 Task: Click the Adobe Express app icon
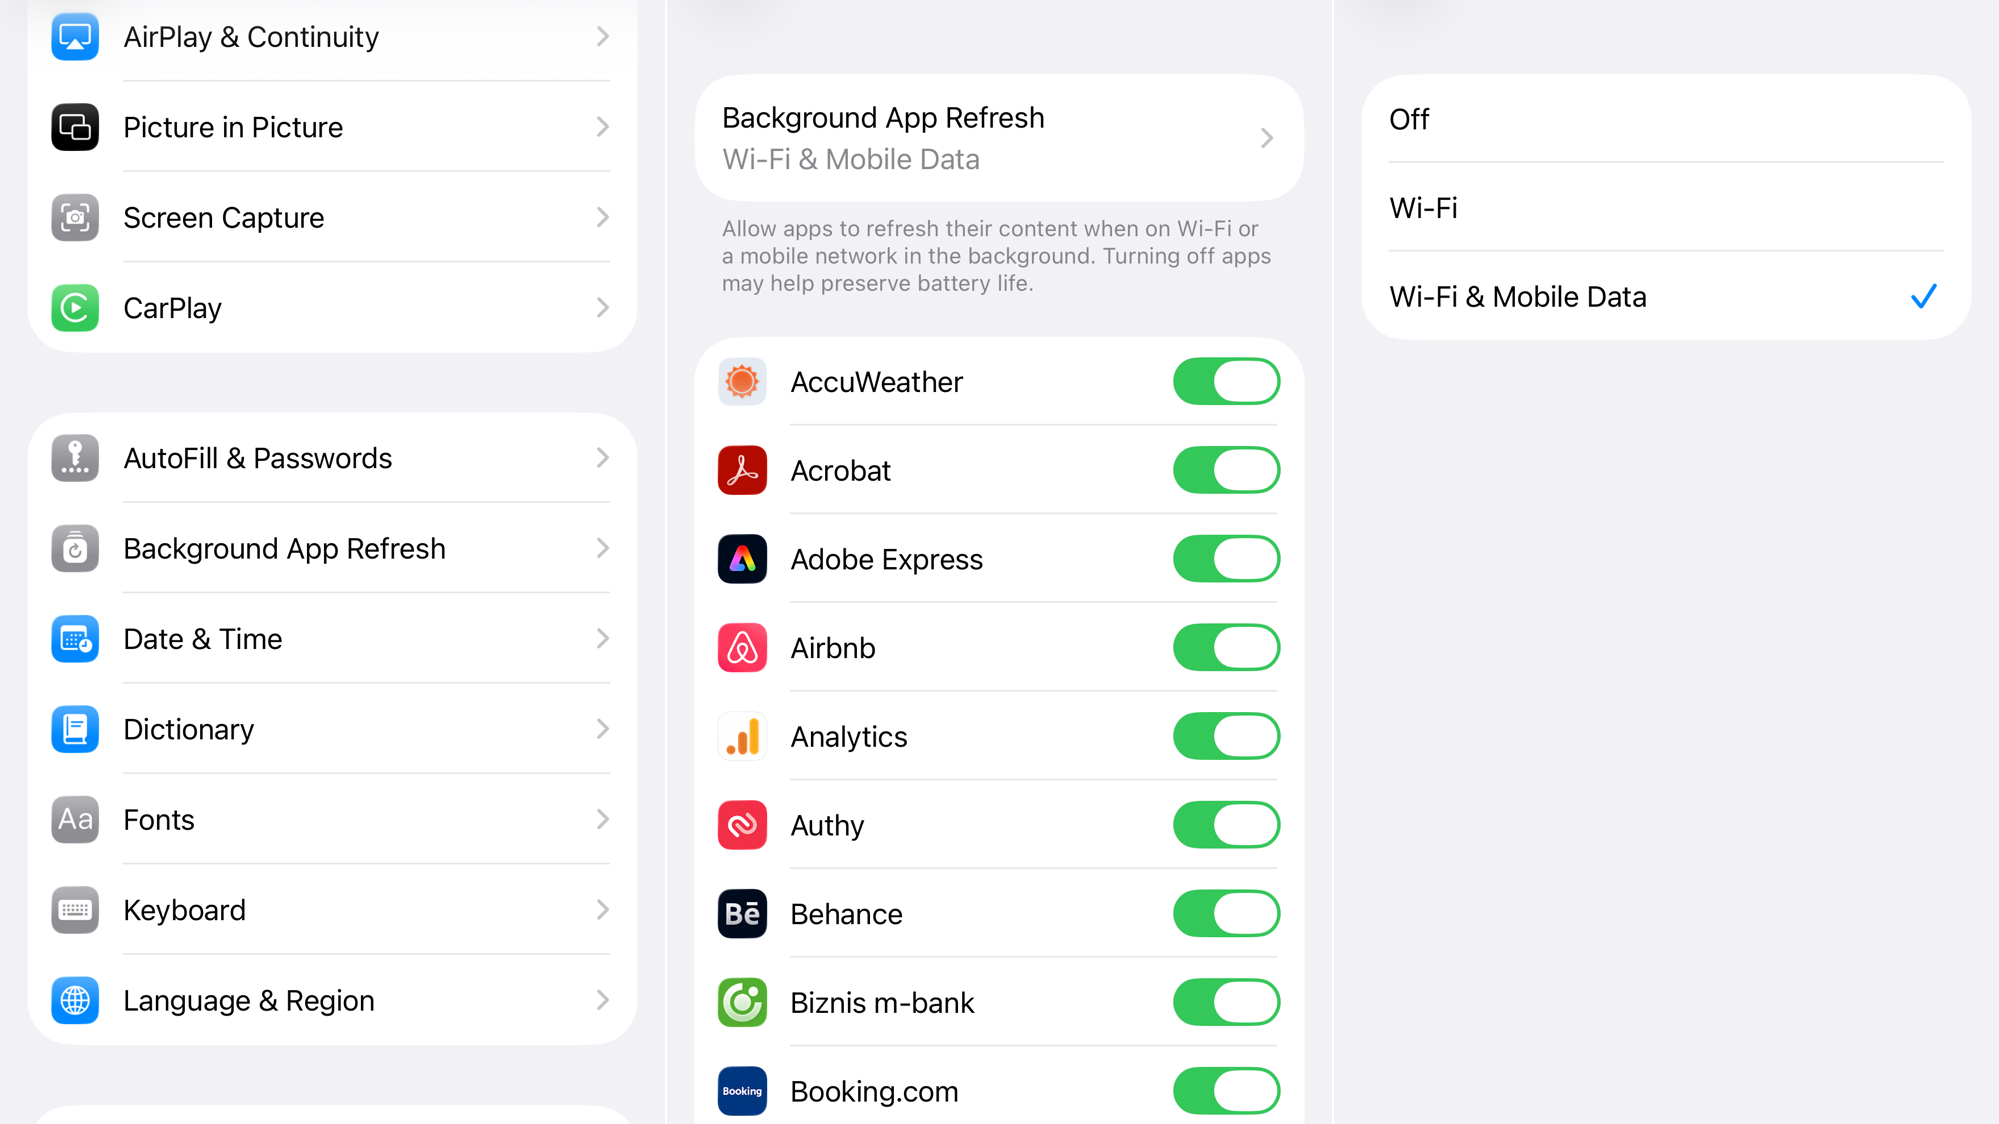click(742, 559)
